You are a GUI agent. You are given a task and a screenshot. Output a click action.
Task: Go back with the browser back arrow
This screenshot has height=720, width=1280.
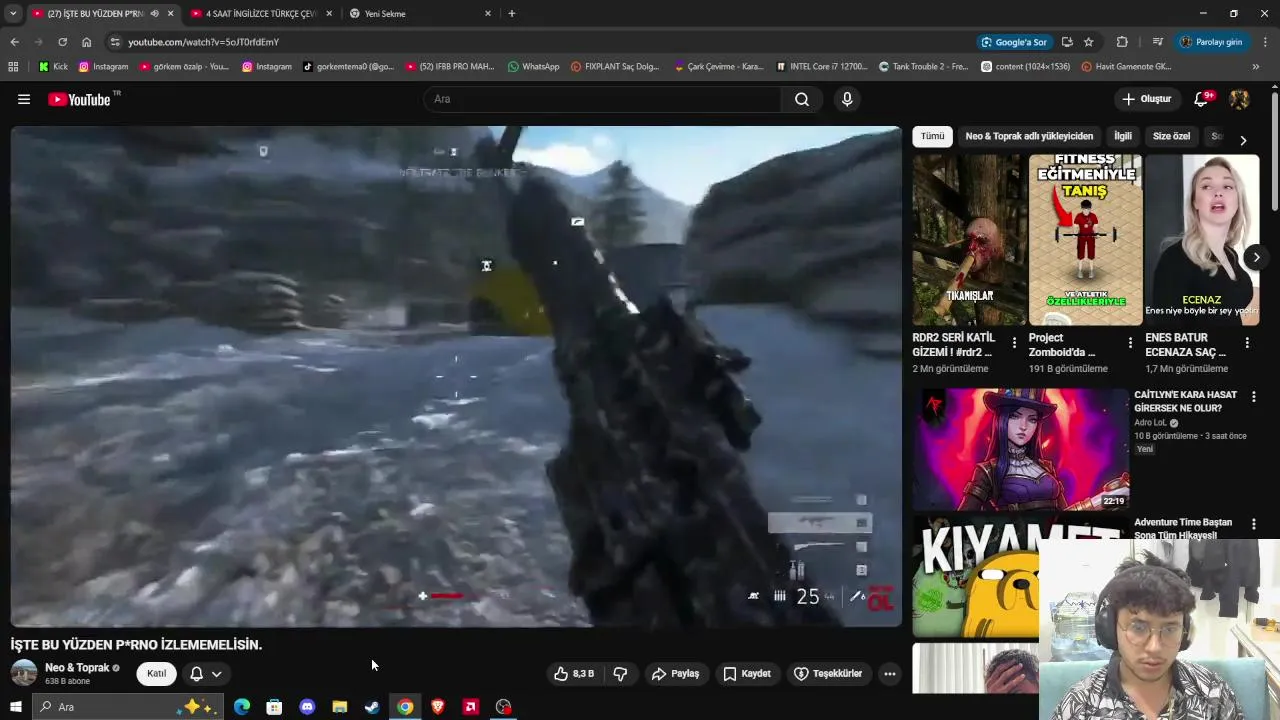click(x=14, y=42)
